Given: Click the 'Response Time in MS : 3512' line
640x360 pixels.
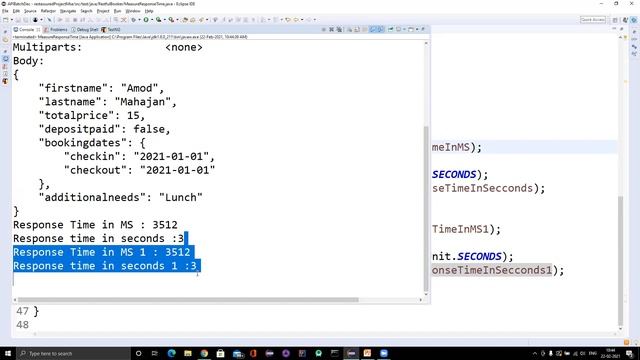Looking at the screenshot, I should click(95, 225).
